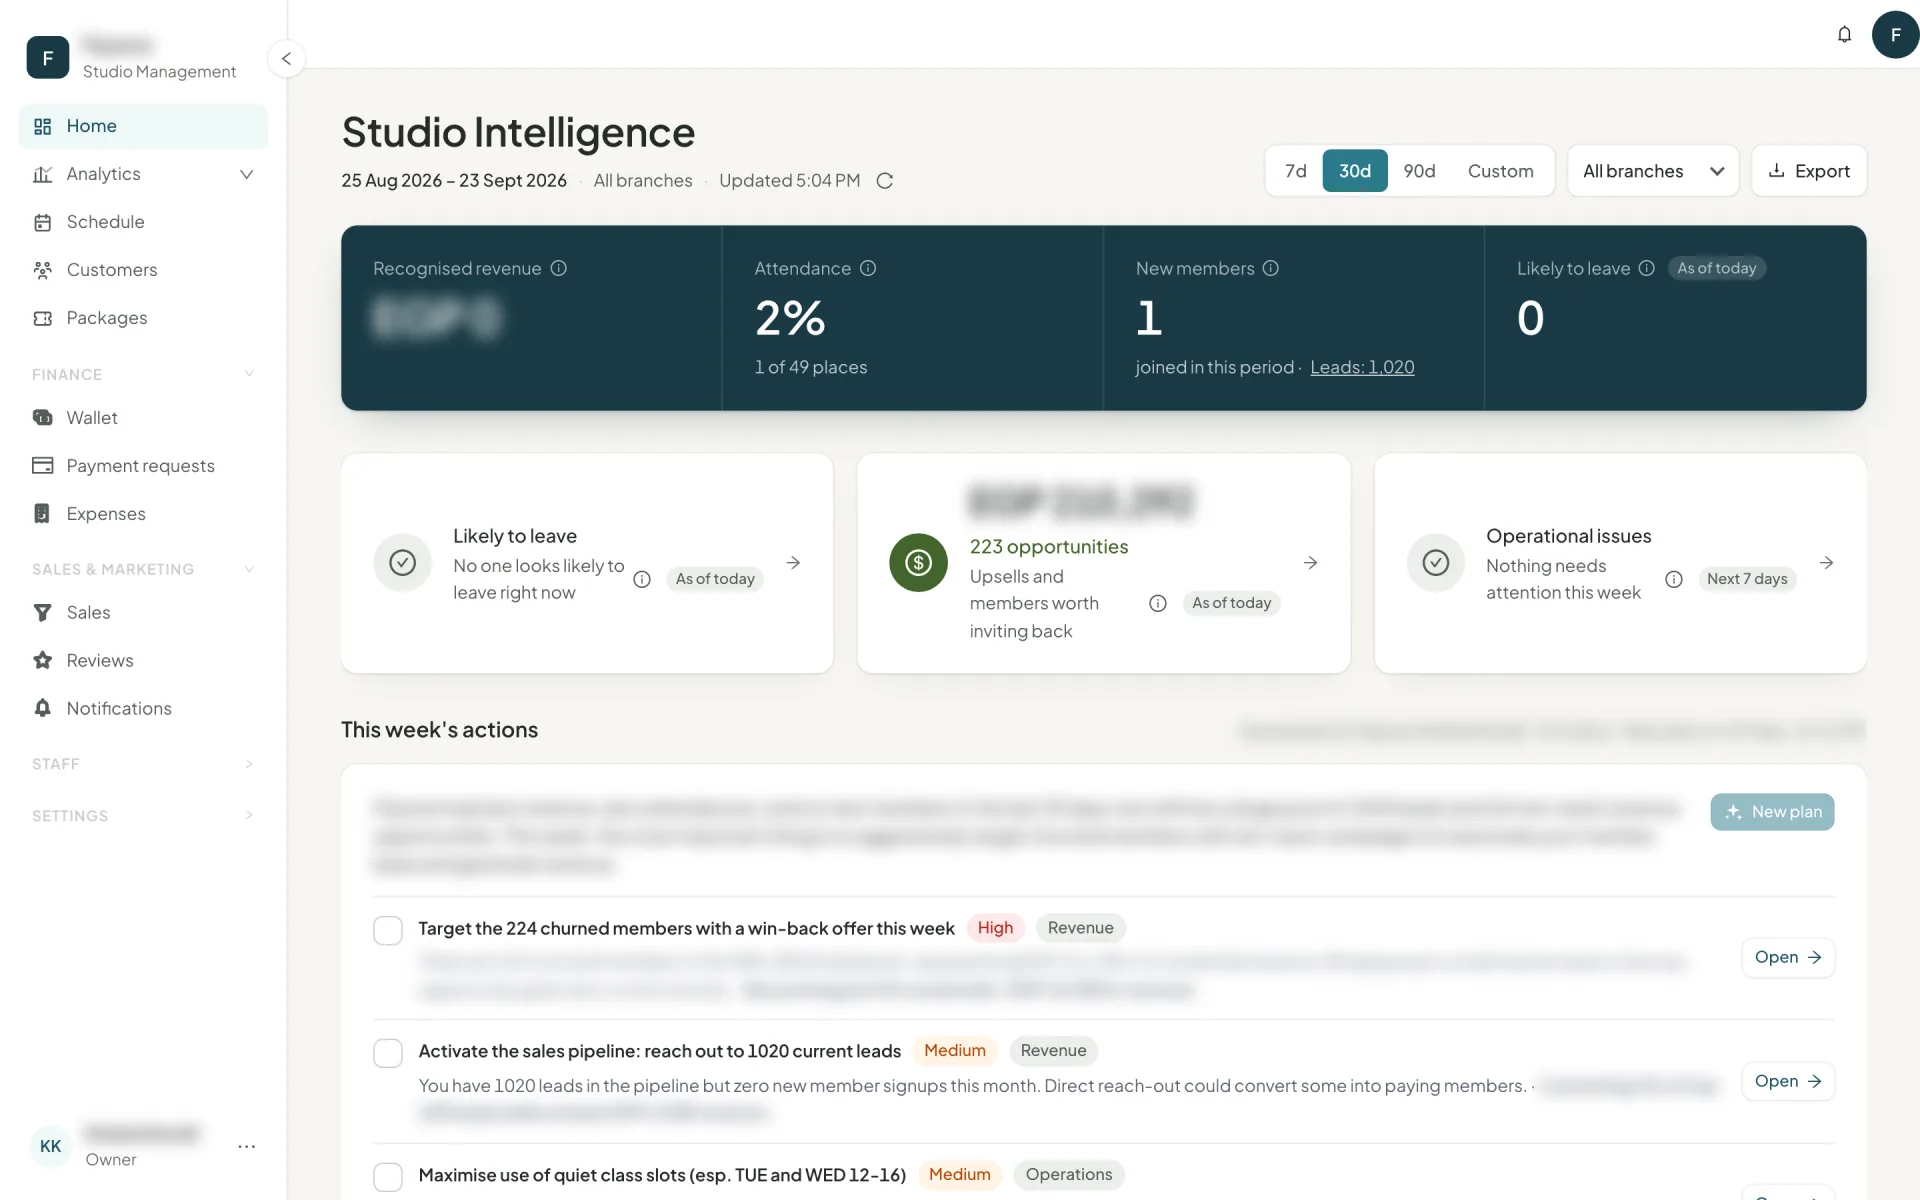
Task: Click the info icon on the Likely to leave card
Action: pos(642,579)
